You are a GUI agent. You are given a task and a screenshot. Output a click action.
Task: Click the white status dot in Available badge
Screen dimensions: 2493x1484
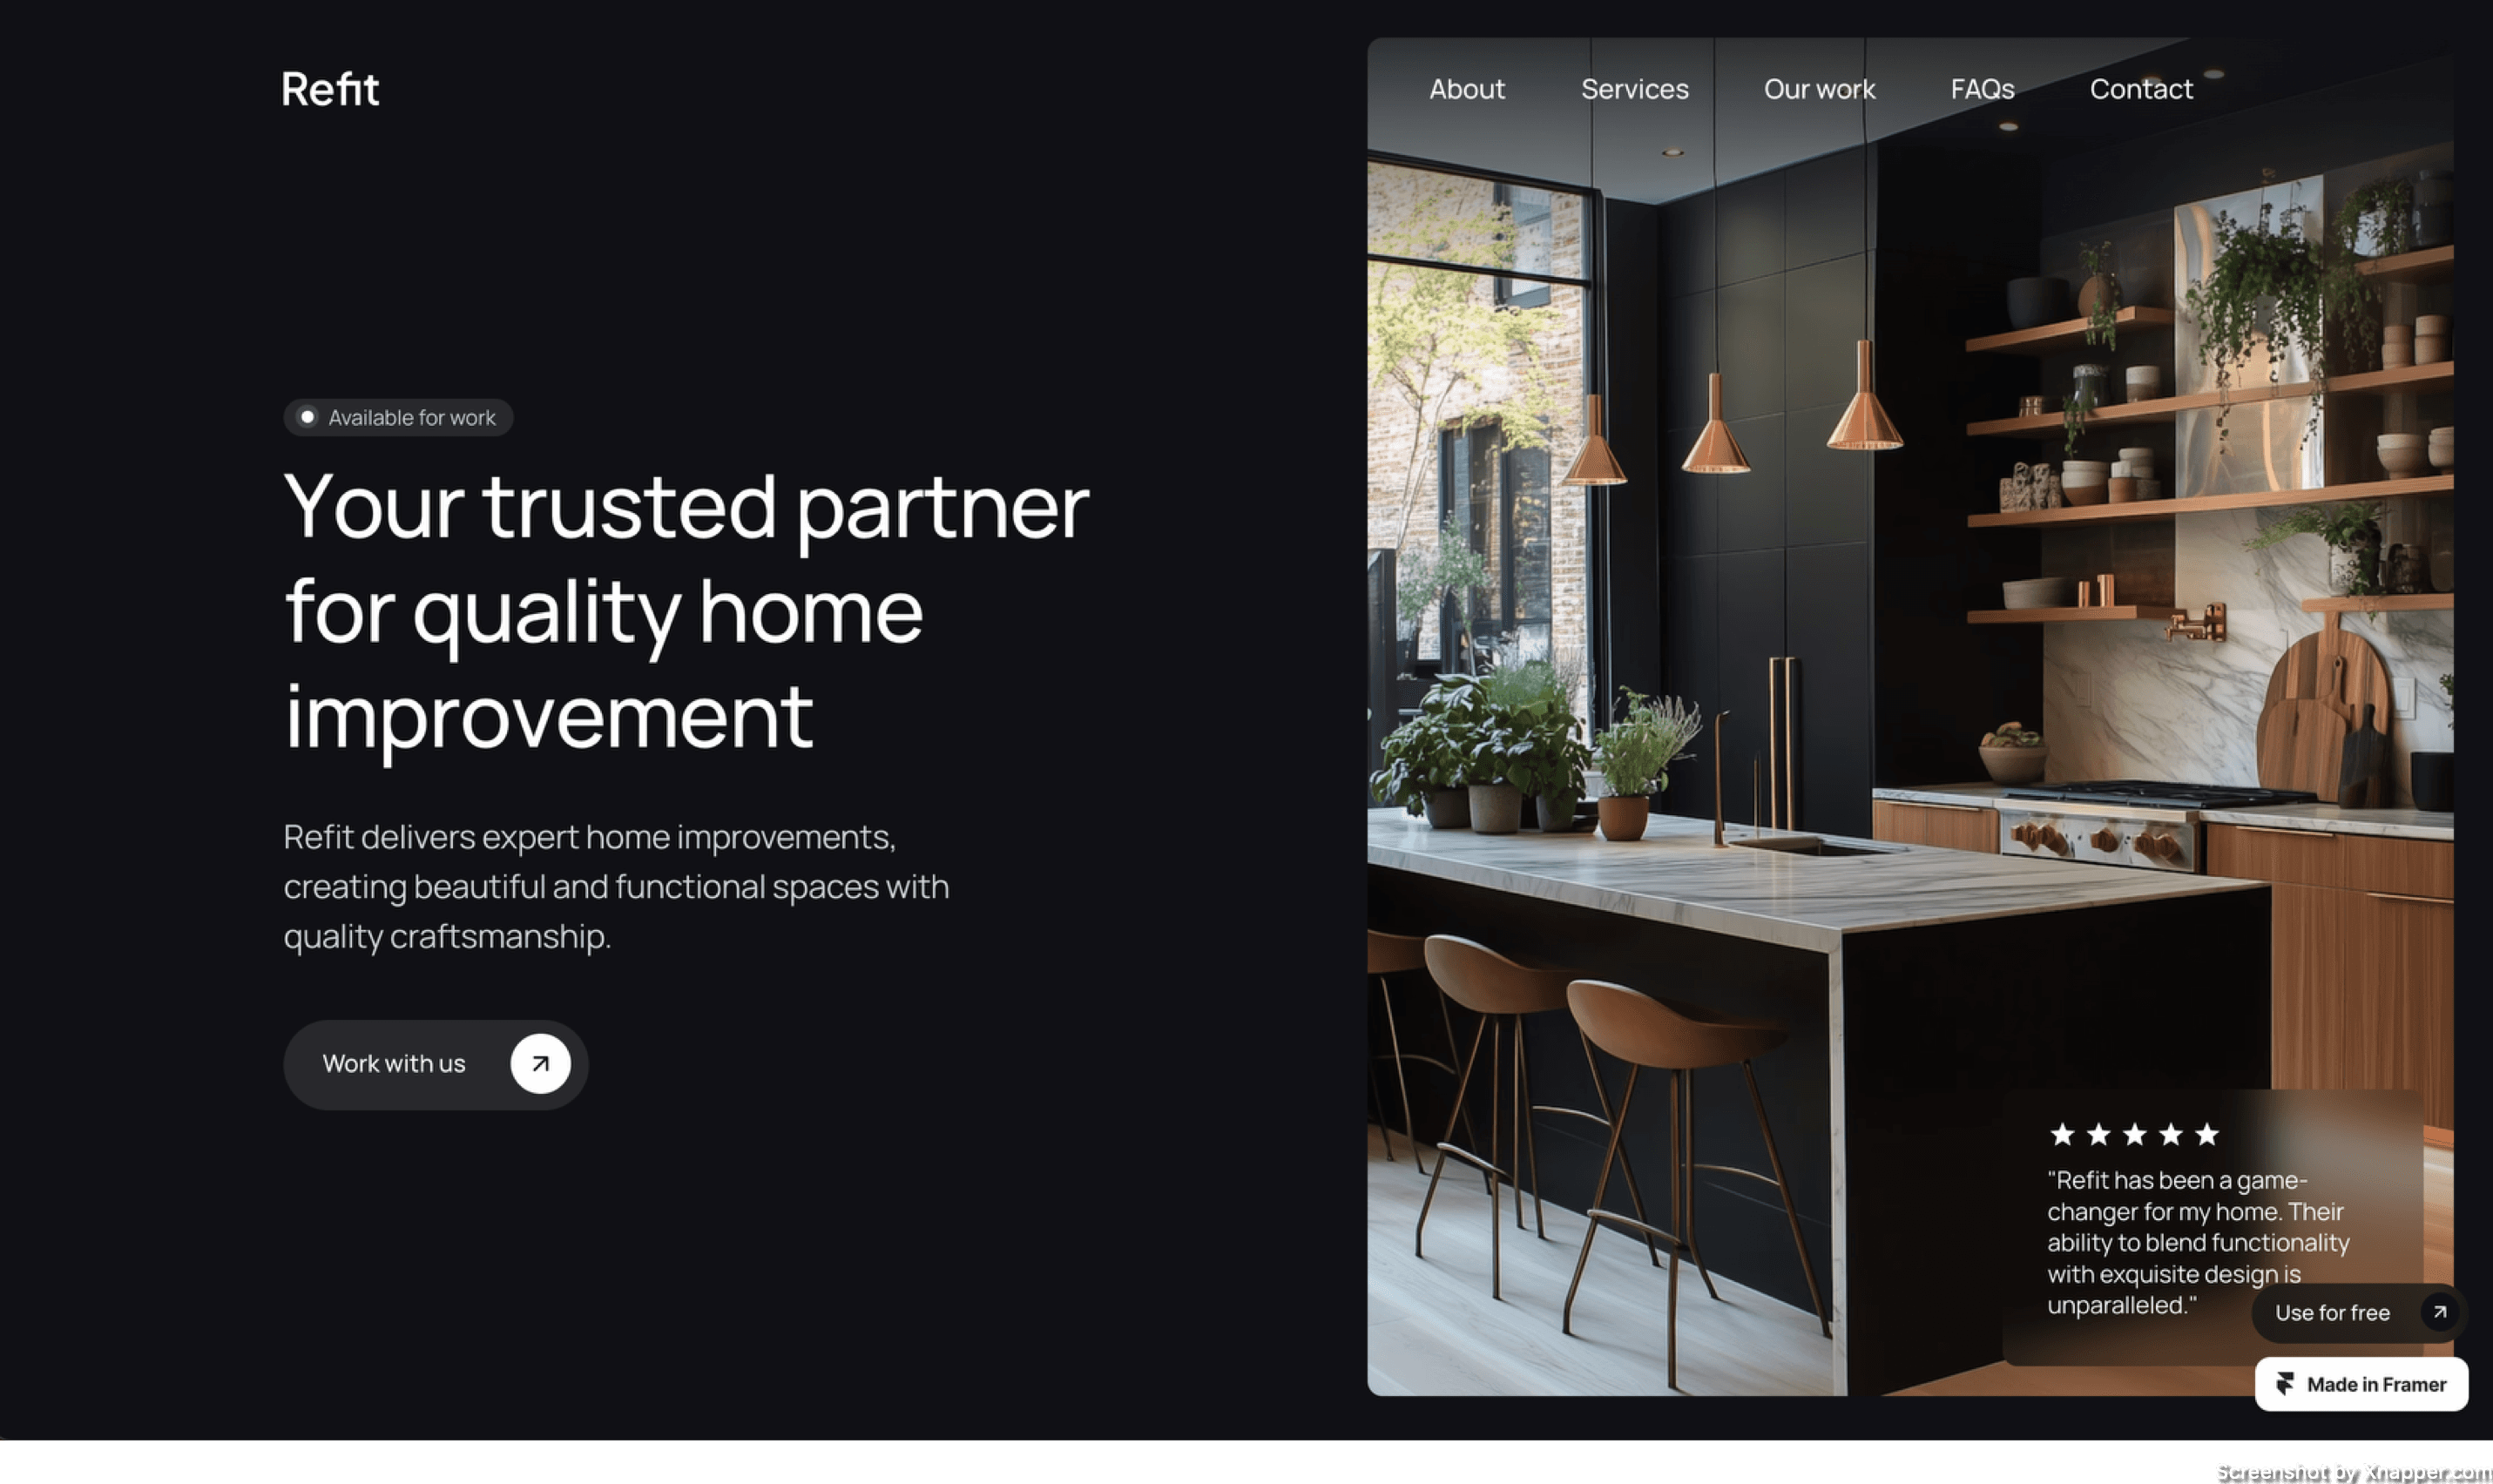[308, 417]
